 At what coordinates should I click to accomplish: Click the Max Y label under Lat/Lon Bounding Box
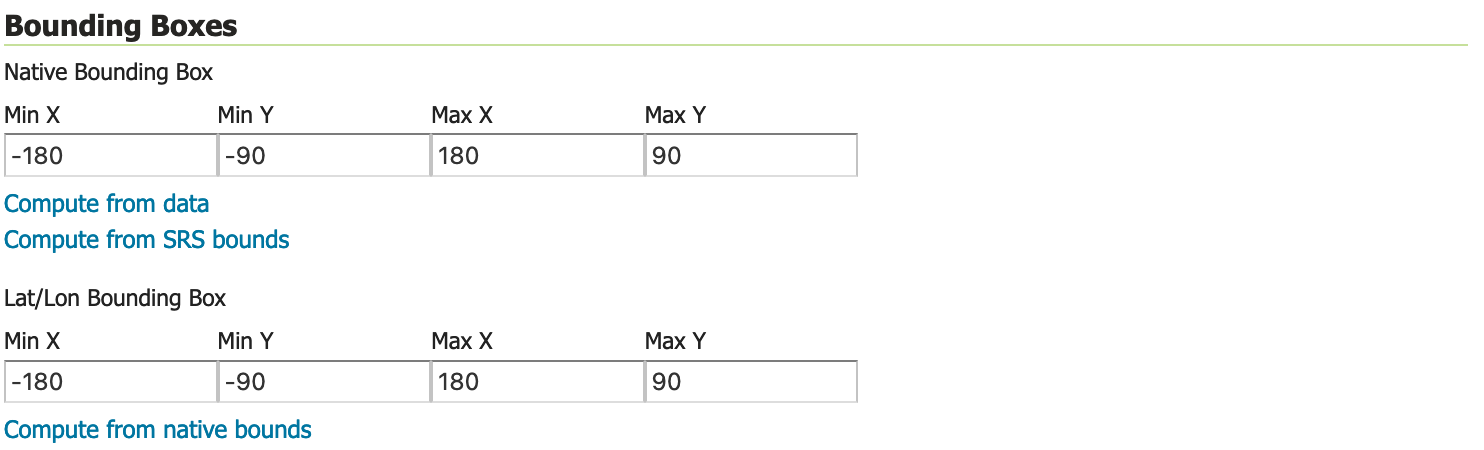pyautogui.click(x=675, y=341)
